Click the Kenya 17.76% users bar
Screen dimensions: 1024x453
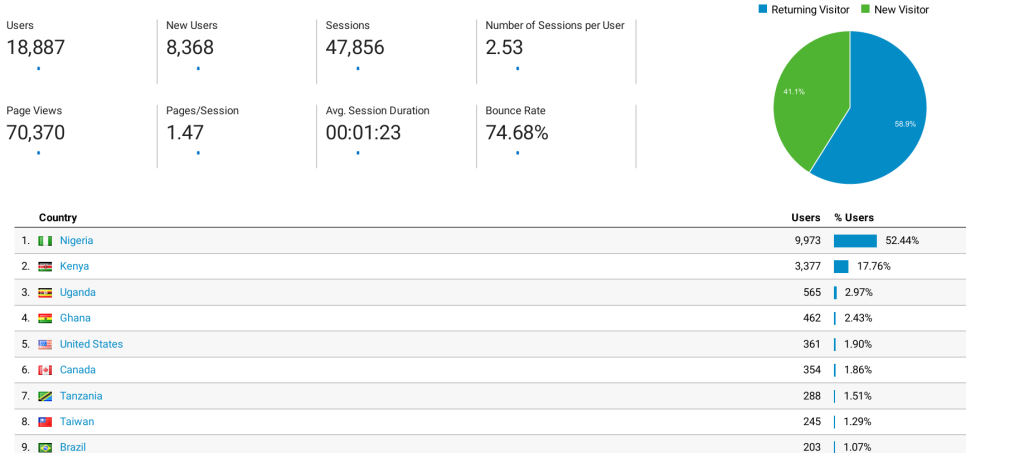click(x=841, y=266)
